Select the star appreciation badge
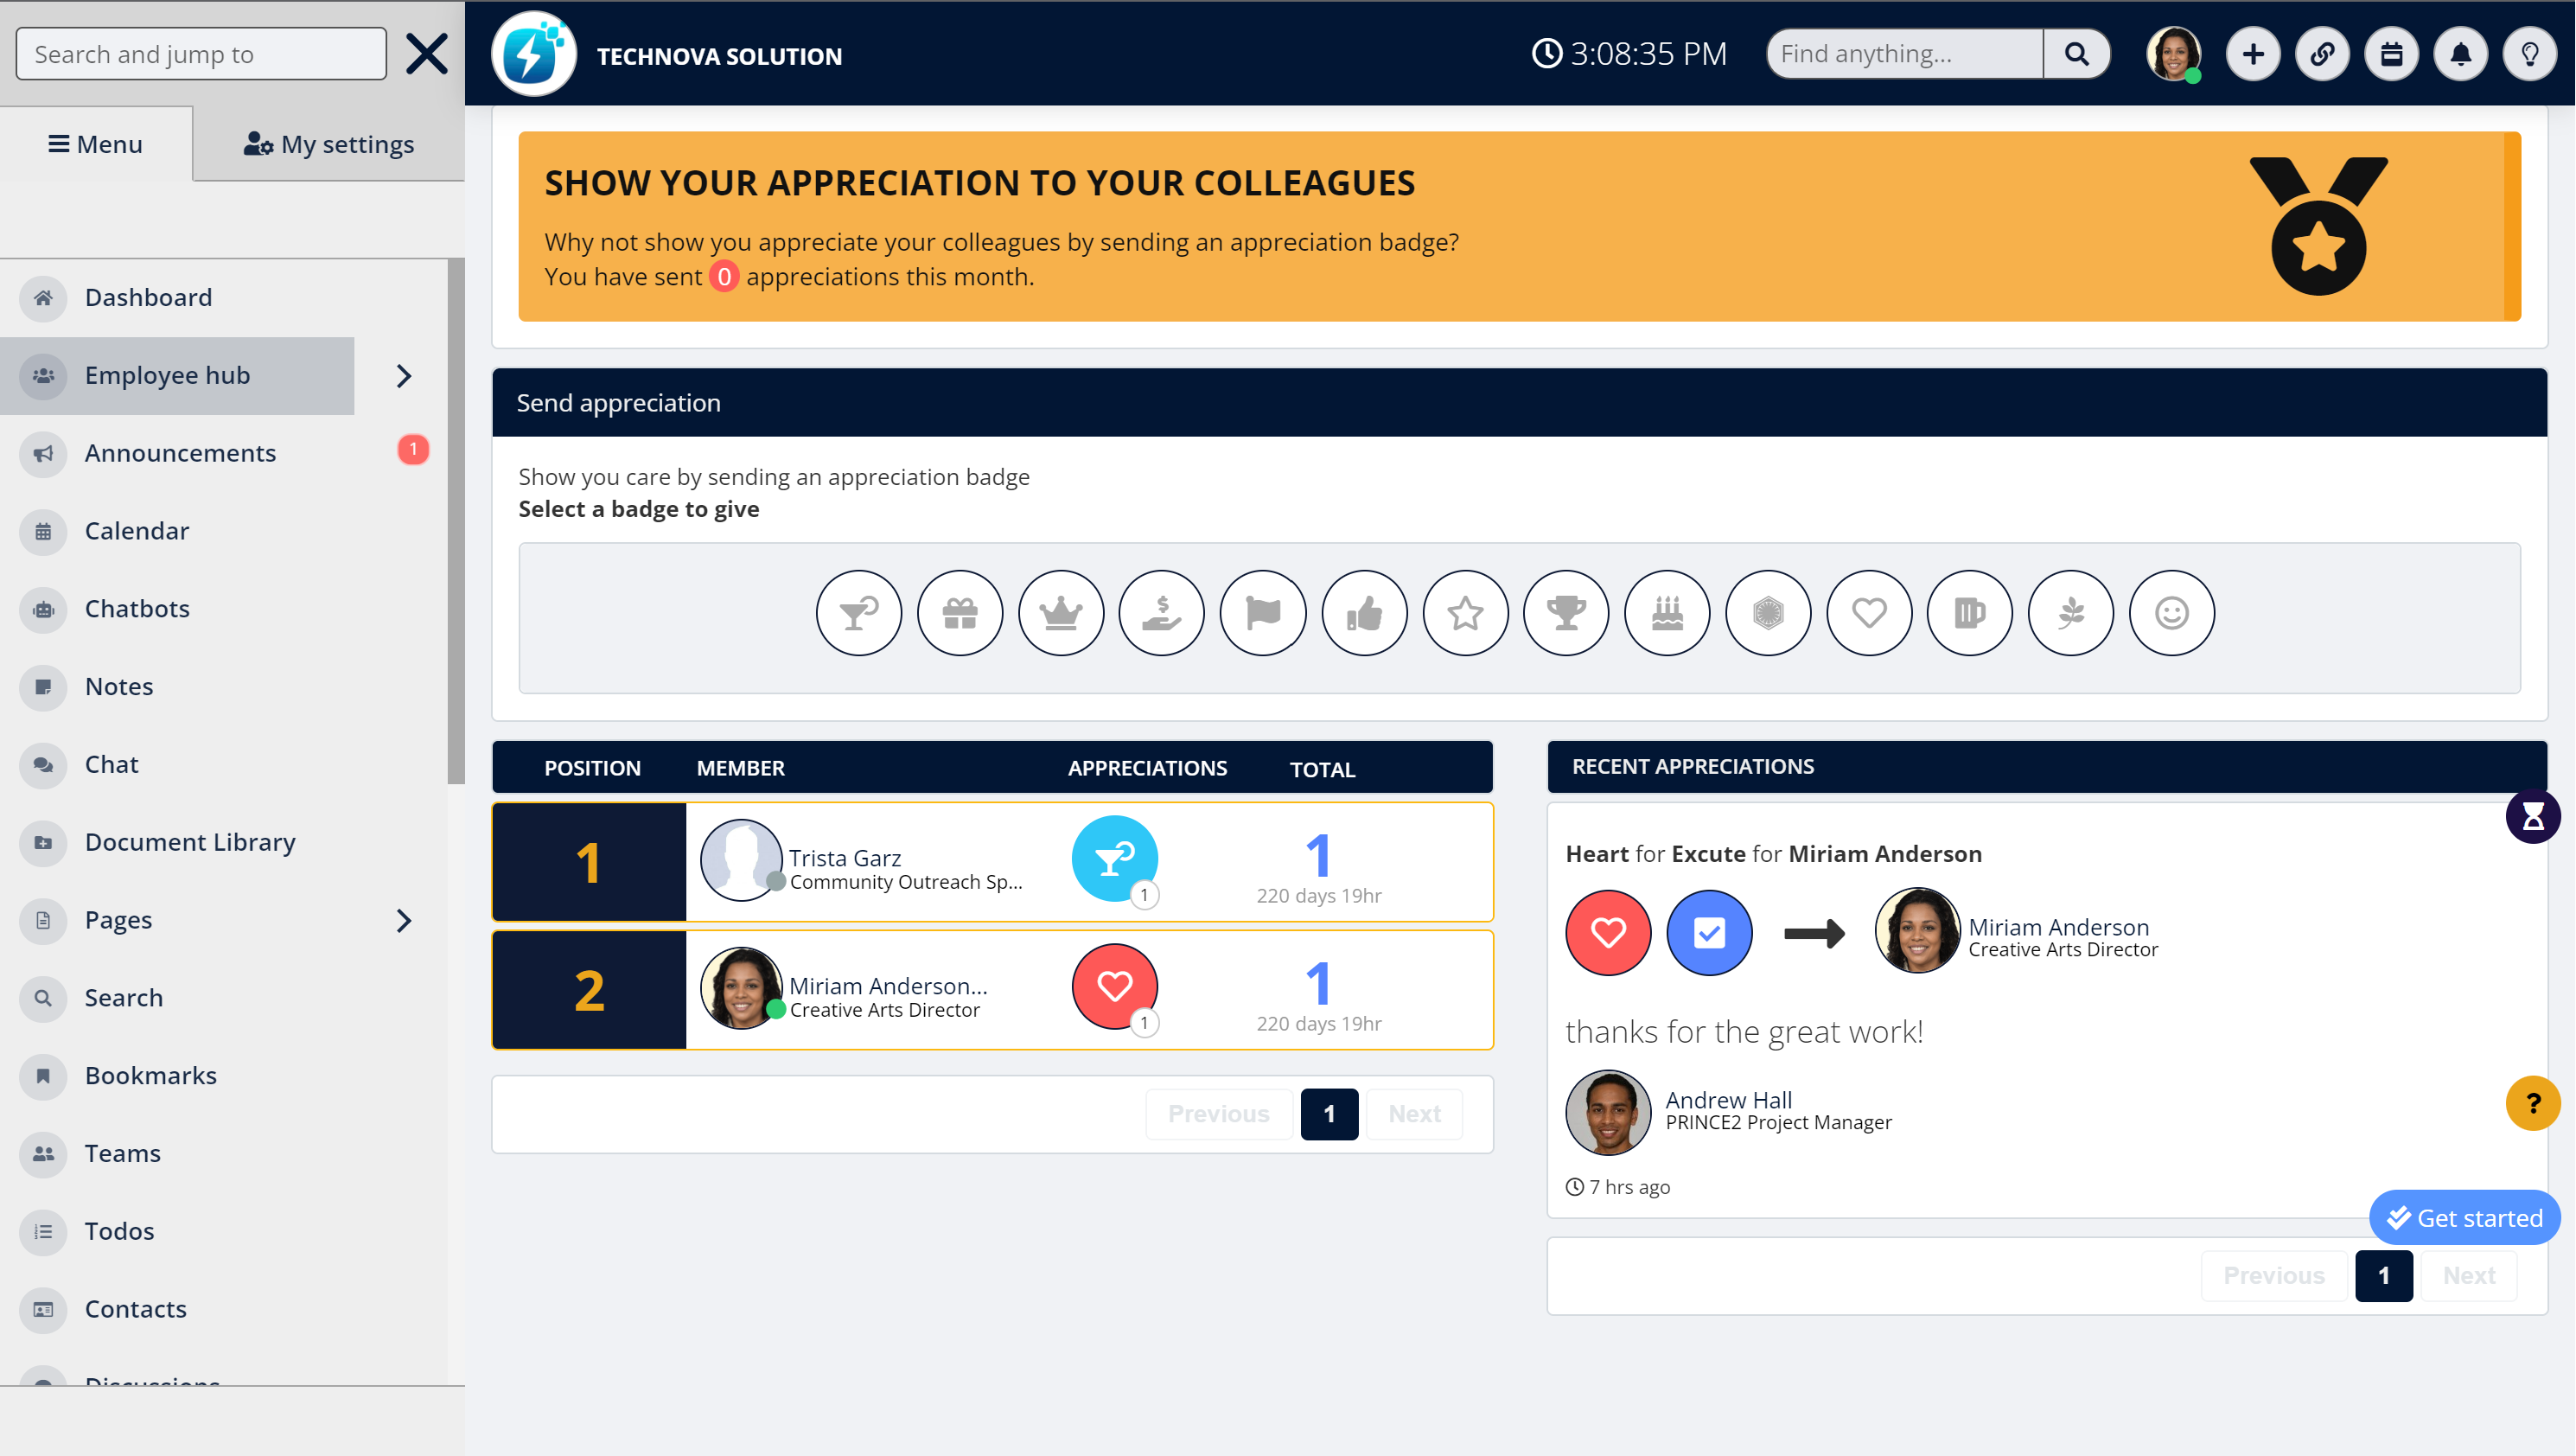This screenshot has height=1456, width=2576. click(1465, 613)
